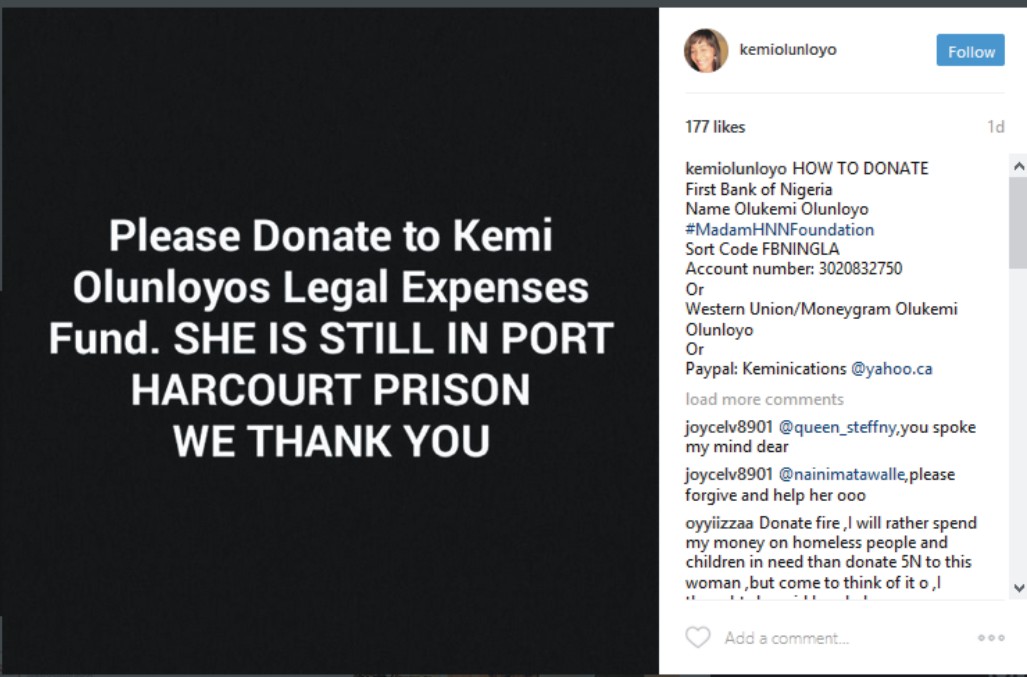Open the three-dot more options menu

pyautogui.click(x=991, y=638)
